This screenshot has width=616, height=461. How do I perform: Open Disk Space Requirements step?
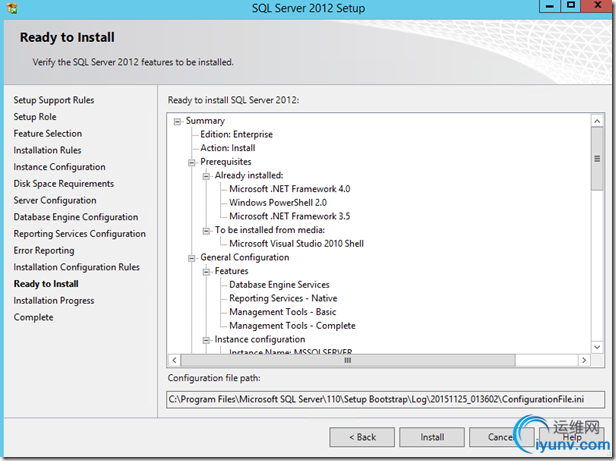click(x=64, y=184)
